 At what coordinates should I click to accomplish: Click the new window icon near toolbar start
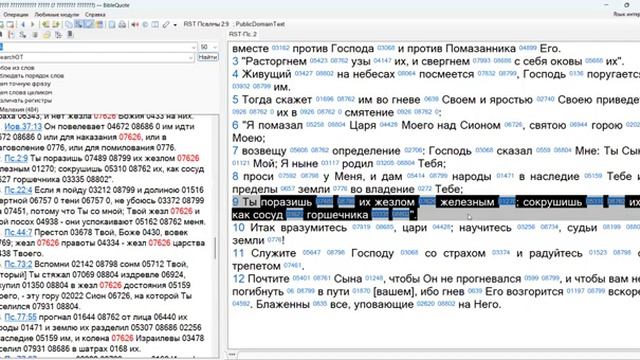tap(11, 24)
